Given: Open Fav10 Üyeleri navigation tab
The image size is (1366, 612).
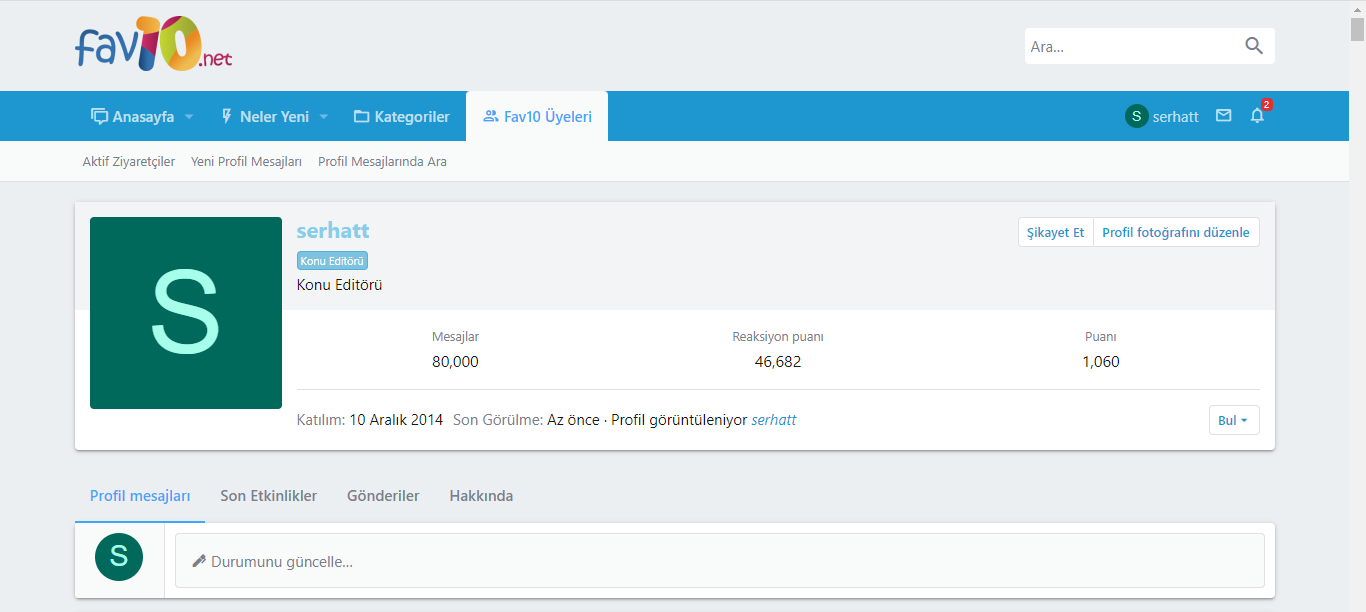Looking at the screenshot, I should point(536,116).
